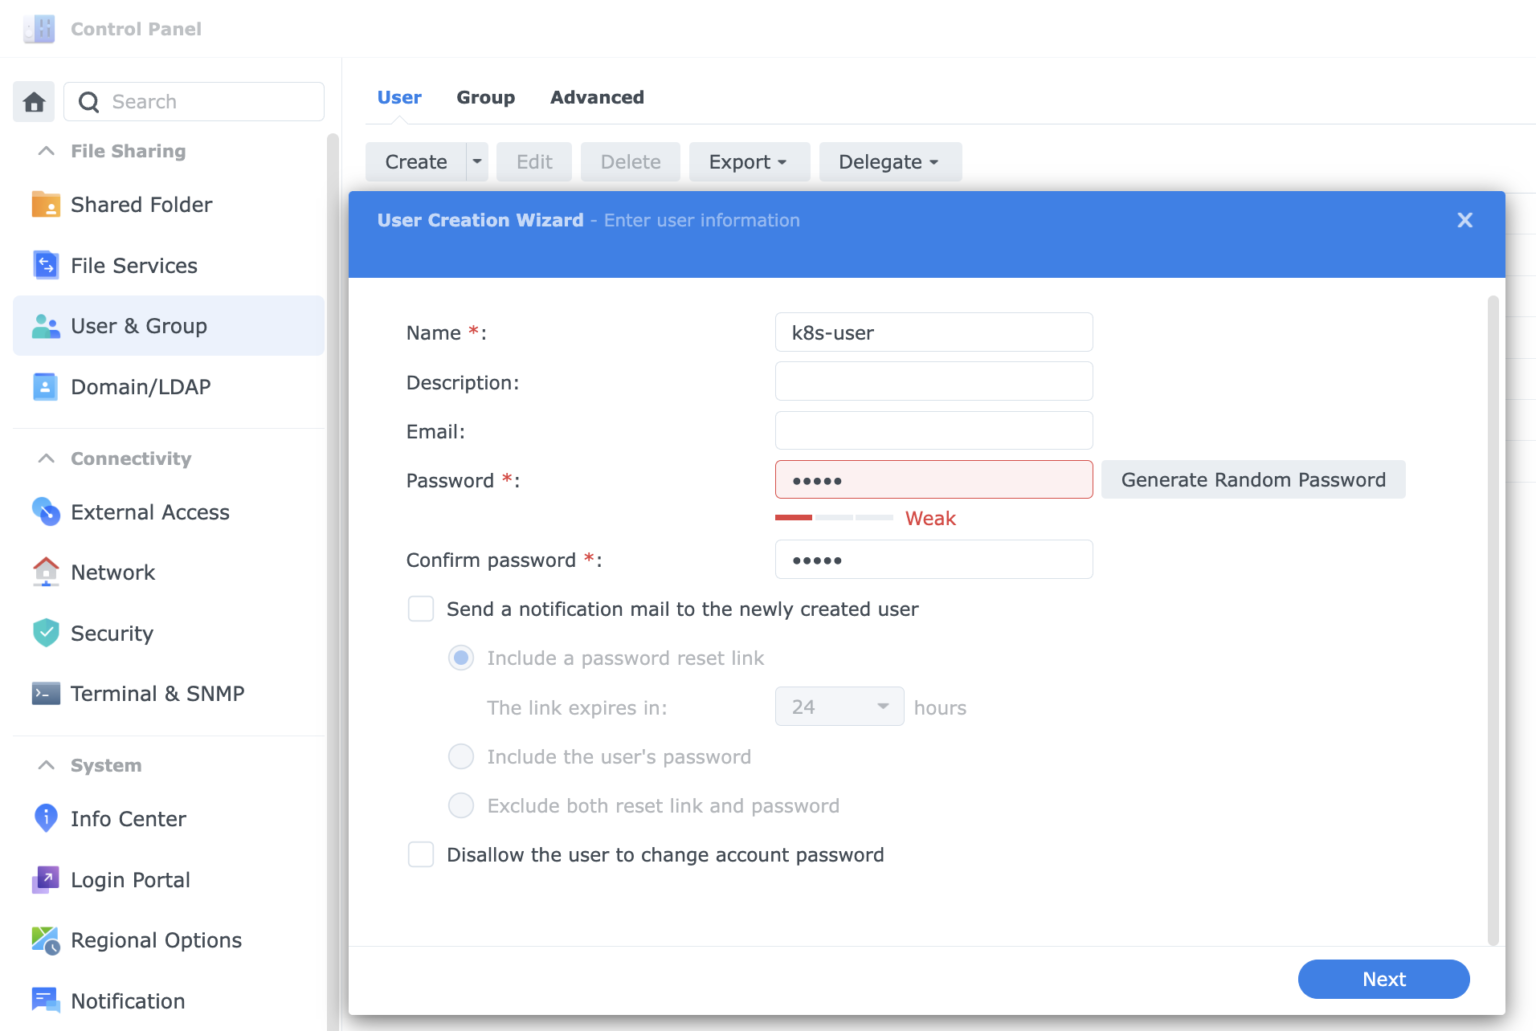Click the Weak password strength bar
Image resolution: width=1536 pixels, height=1031 pixels.
833,517
